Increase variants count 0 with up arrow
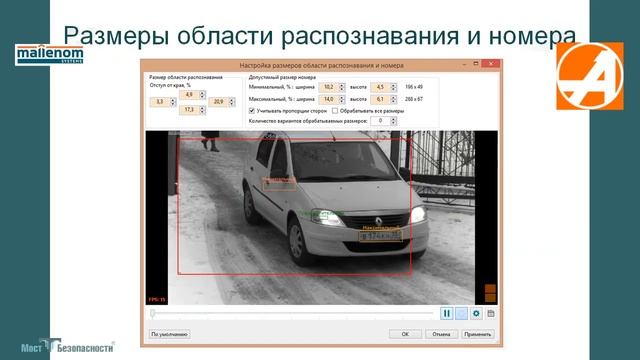 pyautogui.click(x=393, y=119)
